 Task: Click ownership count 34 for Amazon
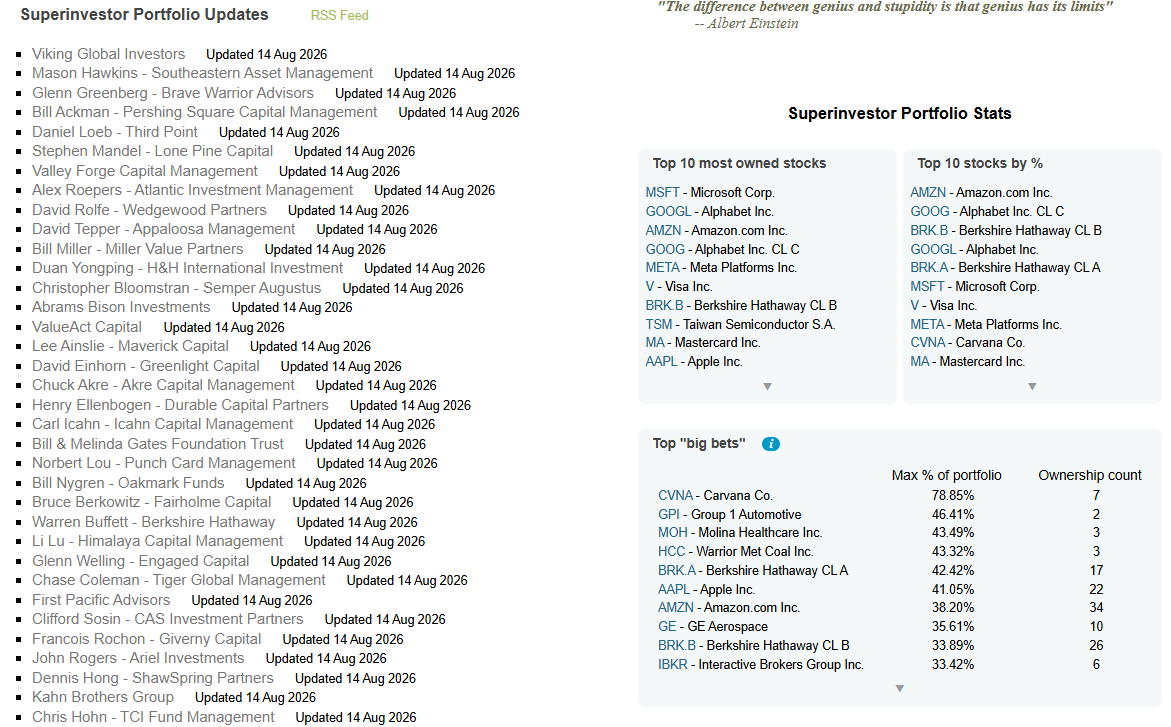coord(1096,607)
